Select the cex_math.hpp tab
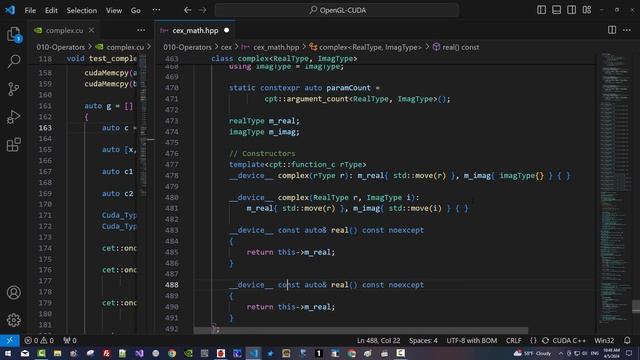Viewport: 640px width, 360px height. click(195, 30)
